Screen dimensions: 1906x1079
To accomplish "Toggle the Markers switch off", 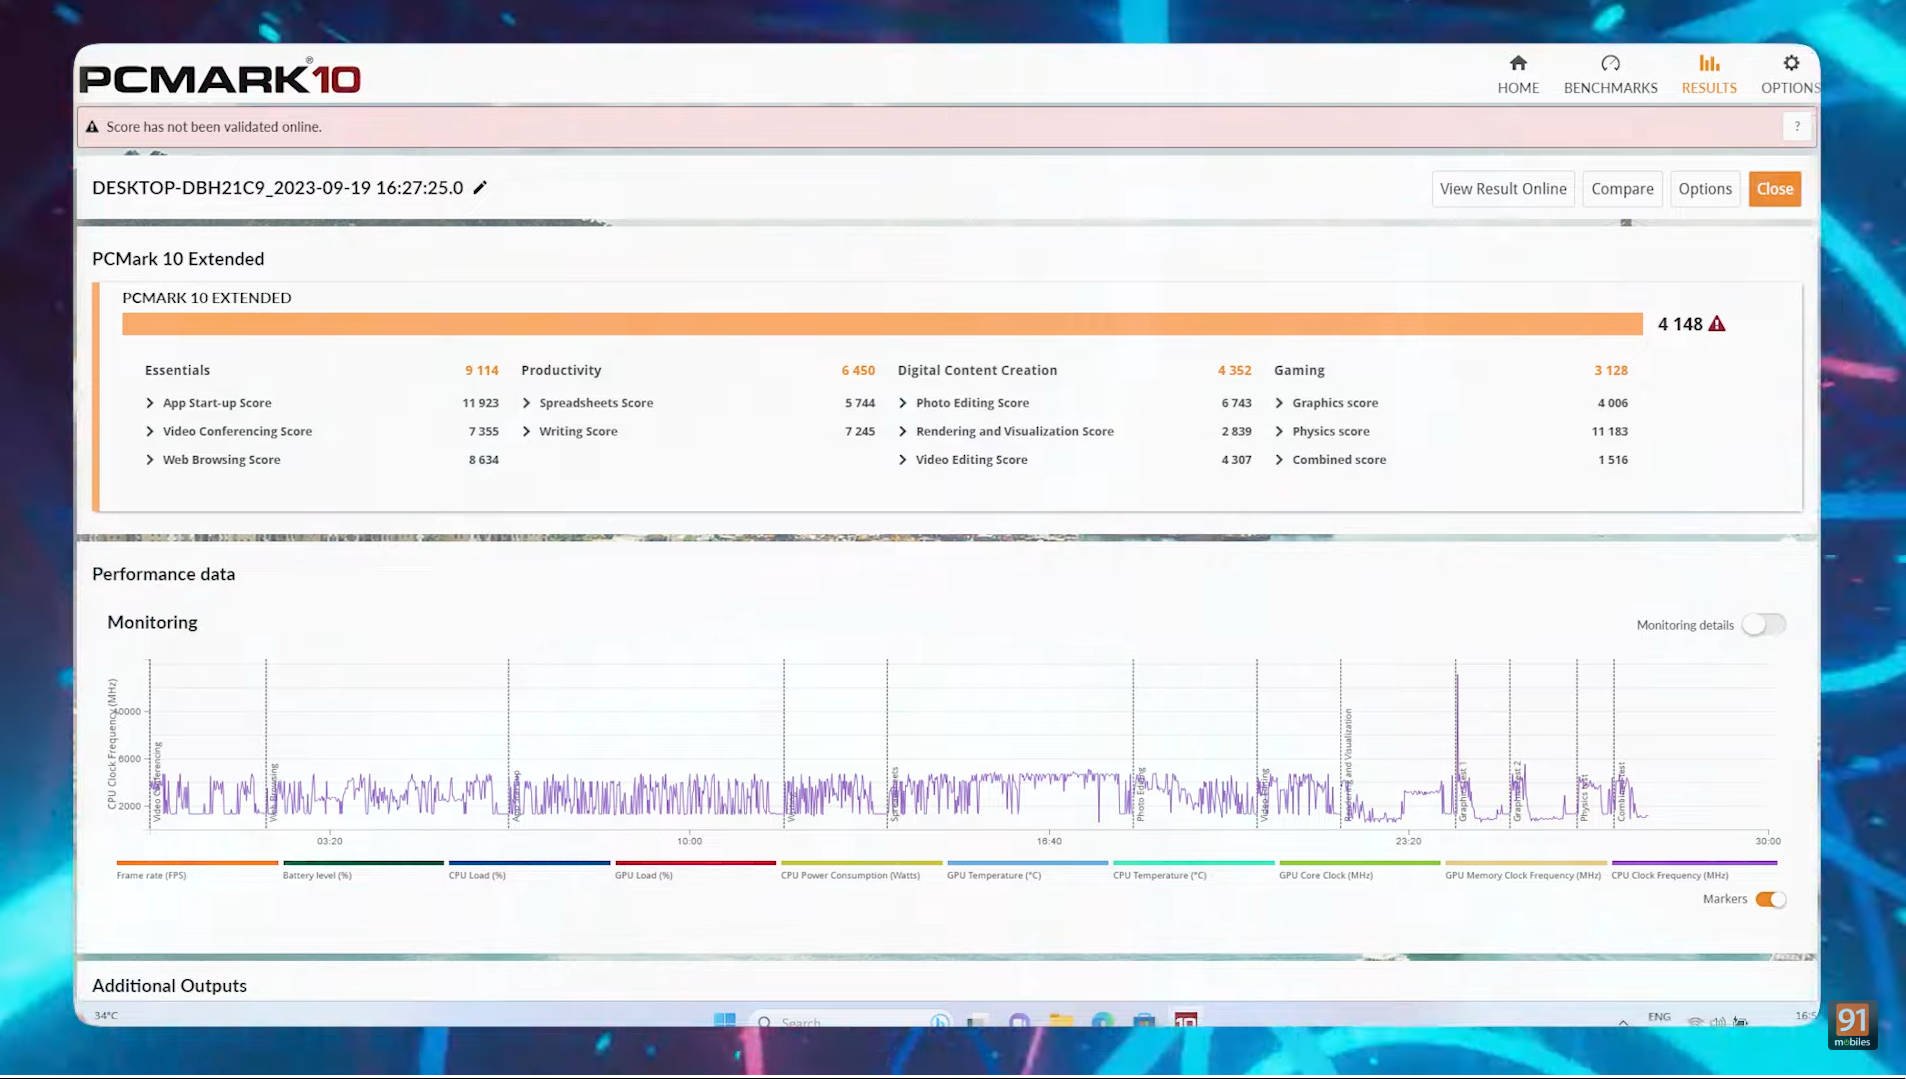I will pyautogui.click(x=1771, y=899).
